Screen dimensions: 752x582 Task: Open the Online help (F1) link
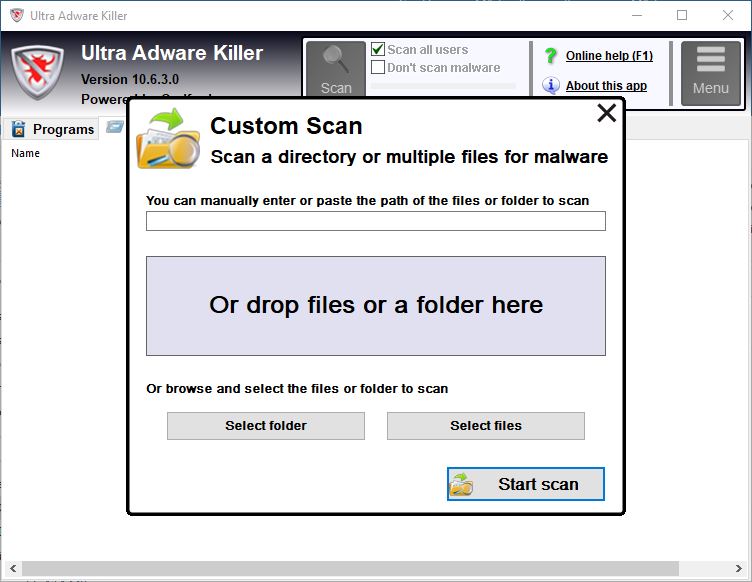pos(609,56)
